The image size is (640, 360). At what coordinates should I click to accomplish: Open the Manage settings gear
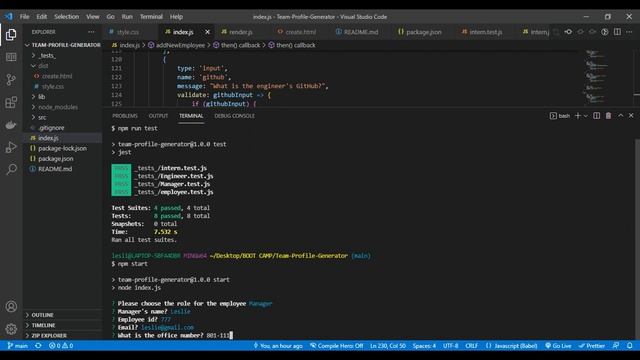pyautogui.click(x=11, y=329)
